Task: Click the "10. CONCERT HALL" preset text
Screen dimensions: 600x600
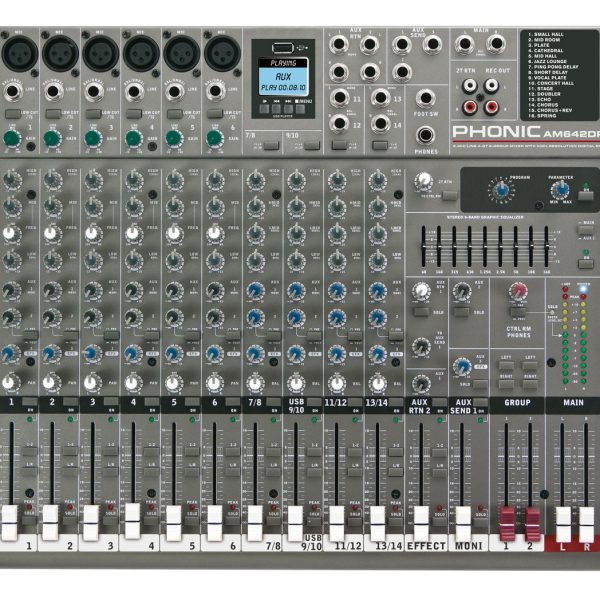Action: click(551, 83)
